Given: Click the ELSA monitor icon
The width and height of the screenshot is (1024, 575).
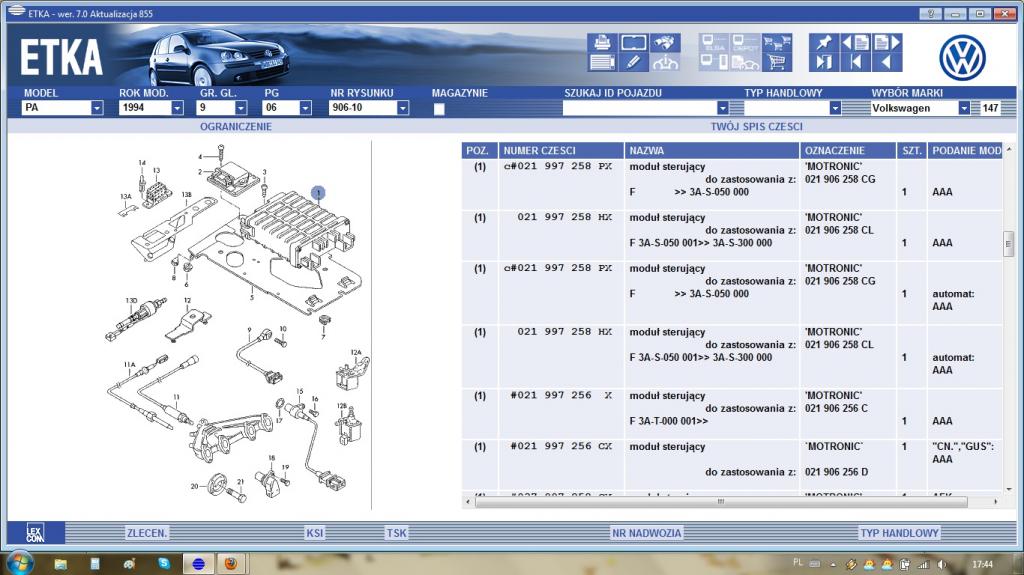Looking at the screenshot, I should pyautogui.click(x=714, y=43).
